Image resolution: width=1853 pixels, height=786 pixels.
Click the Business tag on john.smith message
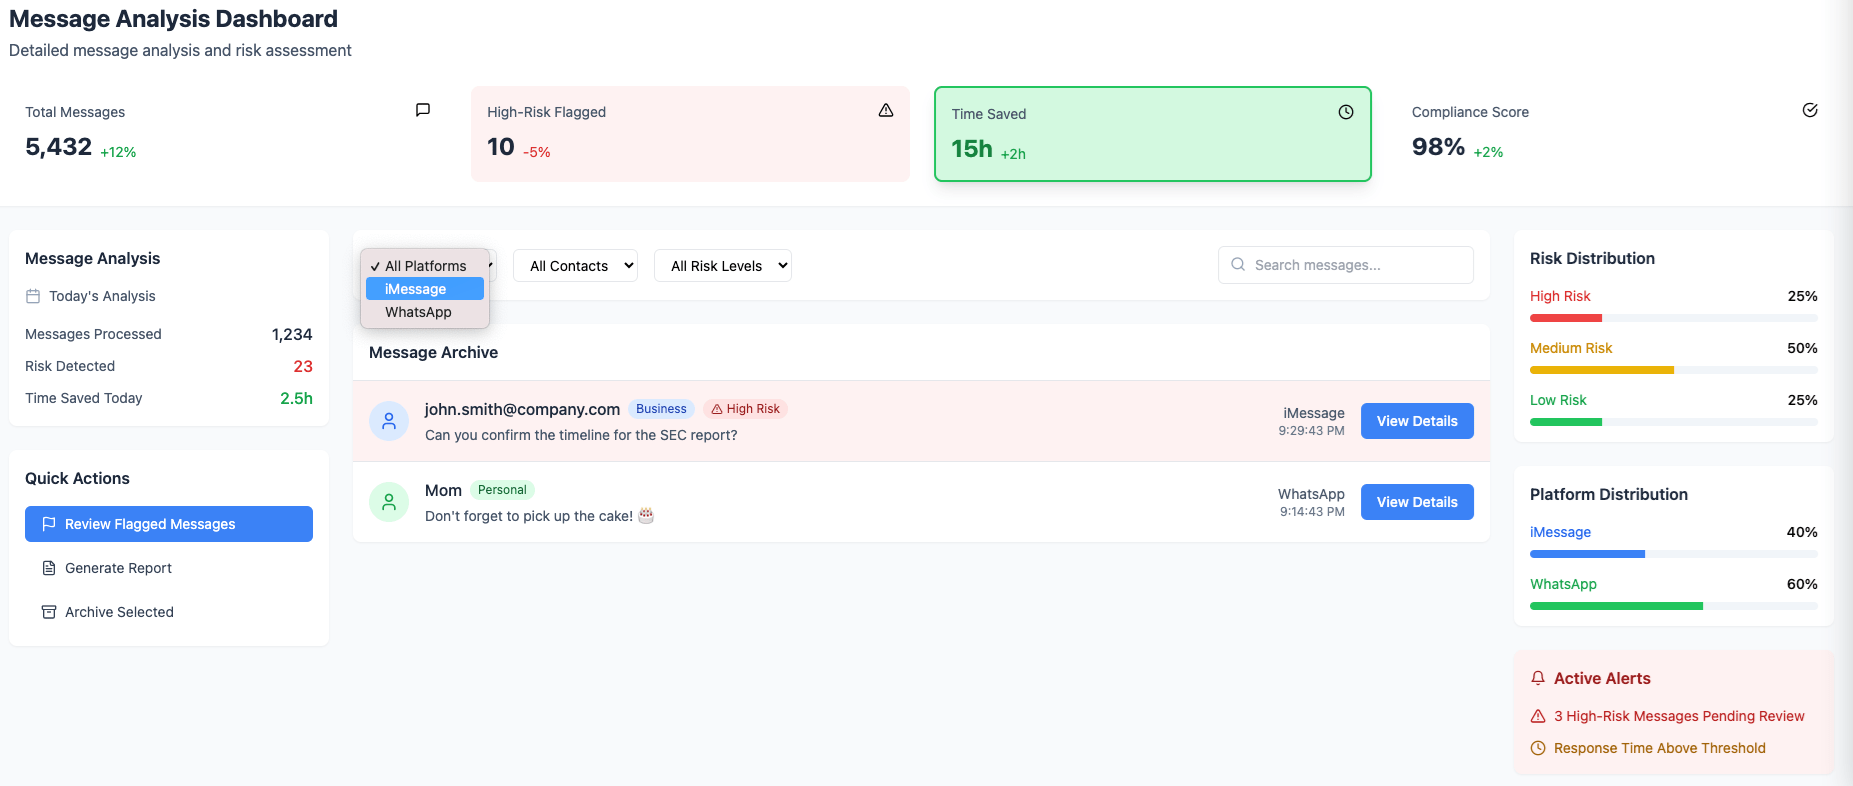coord(661,409)
